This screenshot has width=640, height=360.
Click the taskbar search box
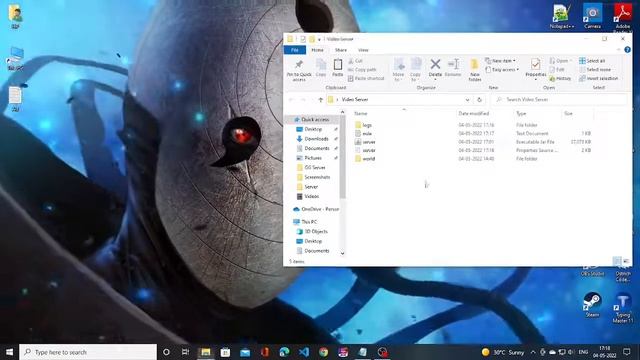88,352
